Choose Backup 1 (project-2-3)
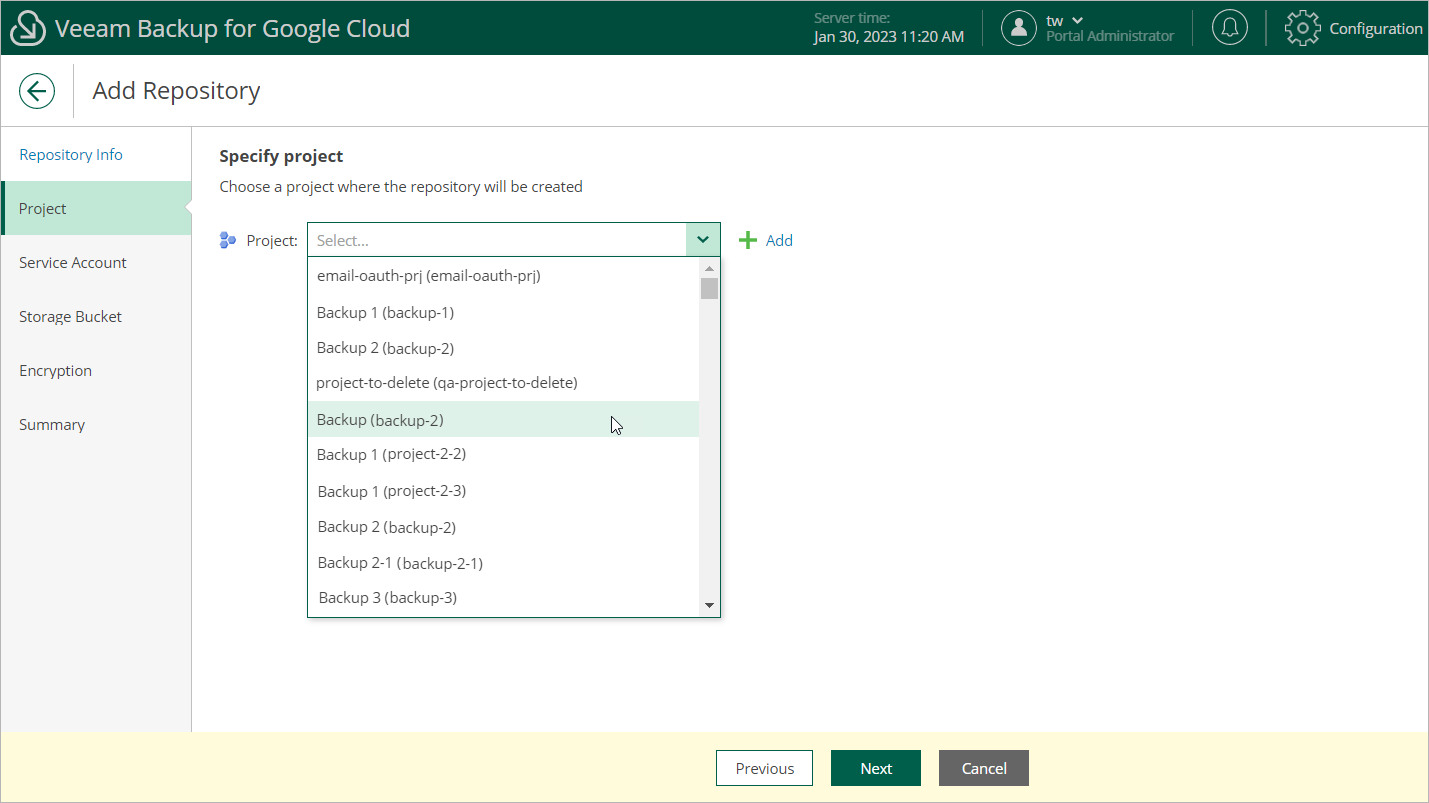This screenshot has width=1429, height=803. click(x=503, y=491)
